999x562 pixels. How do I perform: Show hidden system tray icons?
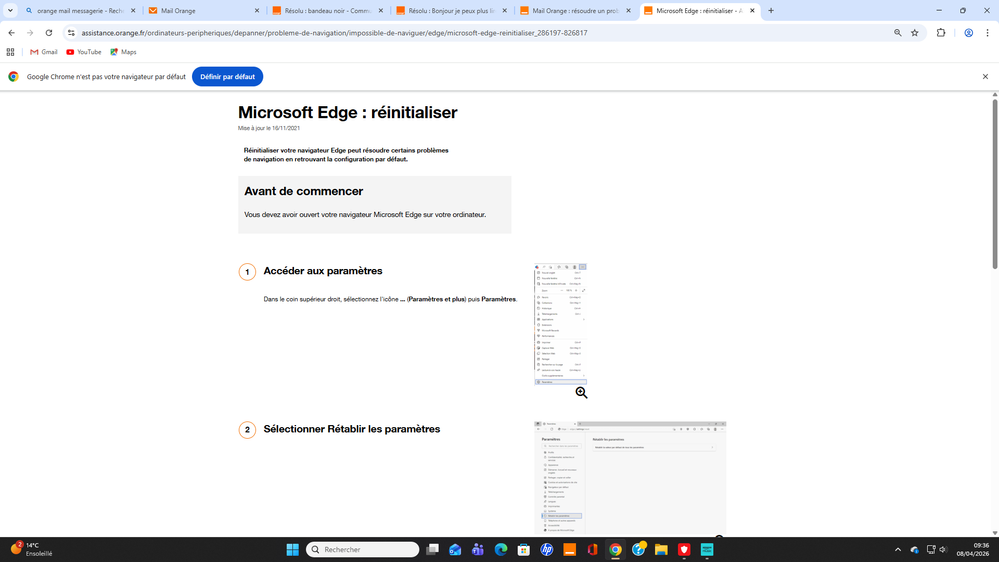point(898,549)
